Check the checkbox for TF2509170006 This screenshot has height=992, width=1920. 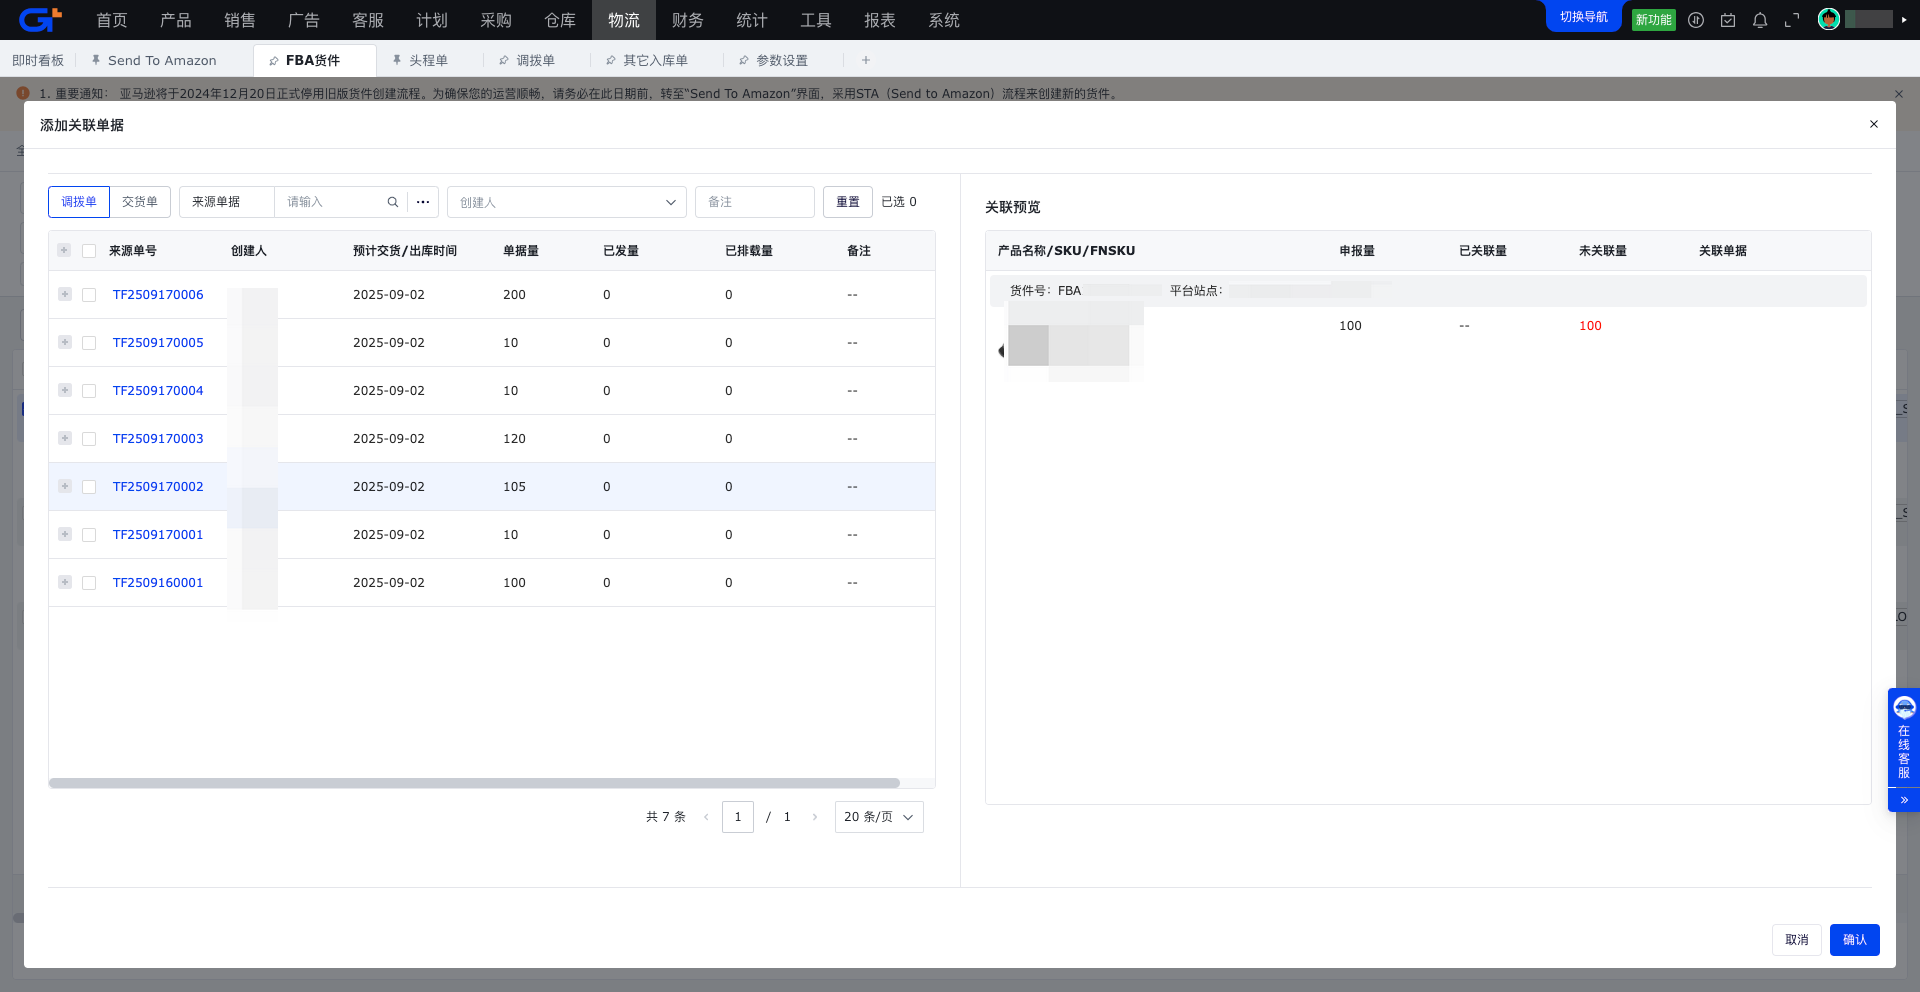(89, 295)
